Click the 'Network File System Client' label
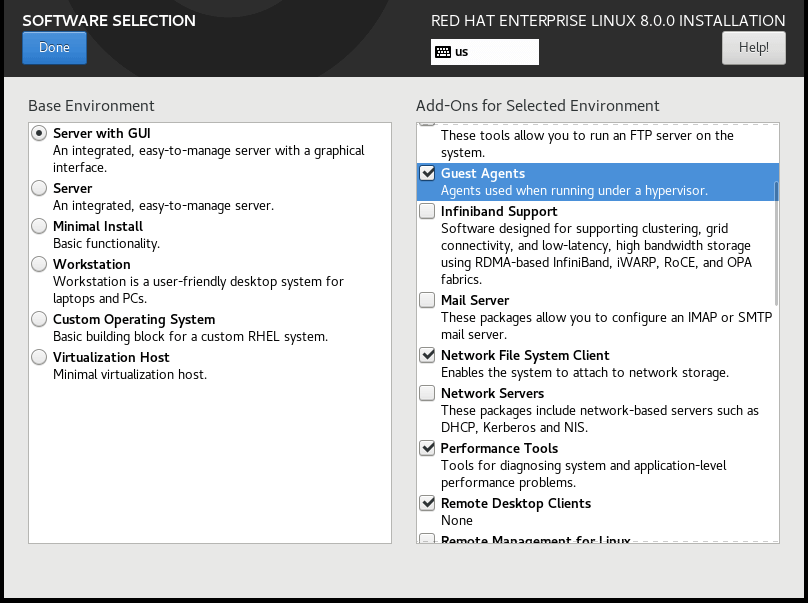808x603 pixels. pos(525,356)
